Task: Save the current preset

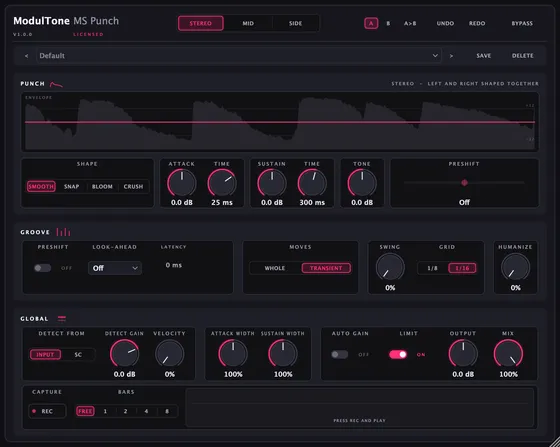Action: click(483, 56)
